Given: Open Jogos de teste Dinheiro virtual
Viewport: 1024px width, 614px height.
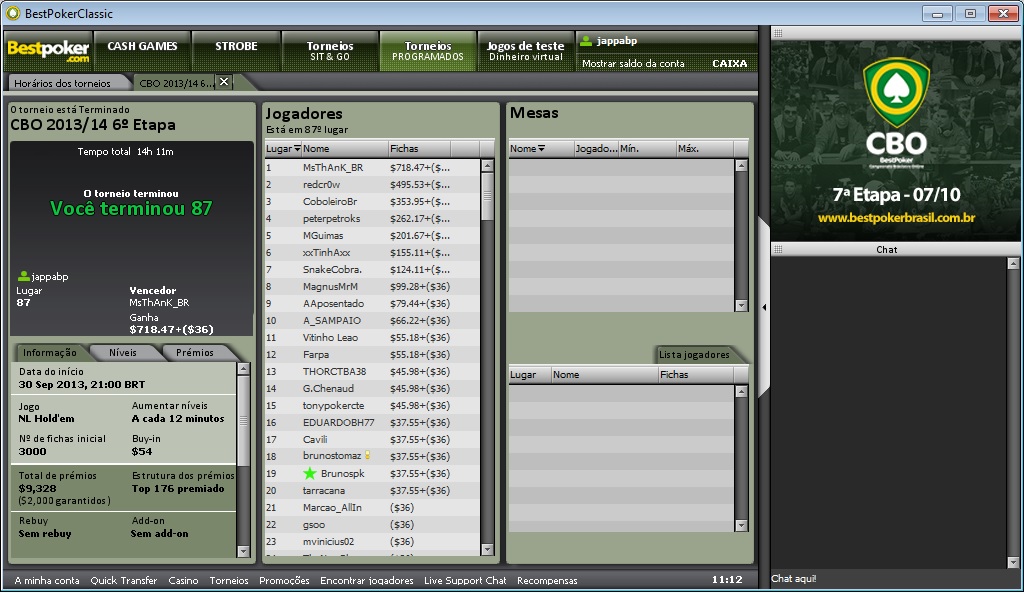Looking at the screenshot, I should point(526,50).
